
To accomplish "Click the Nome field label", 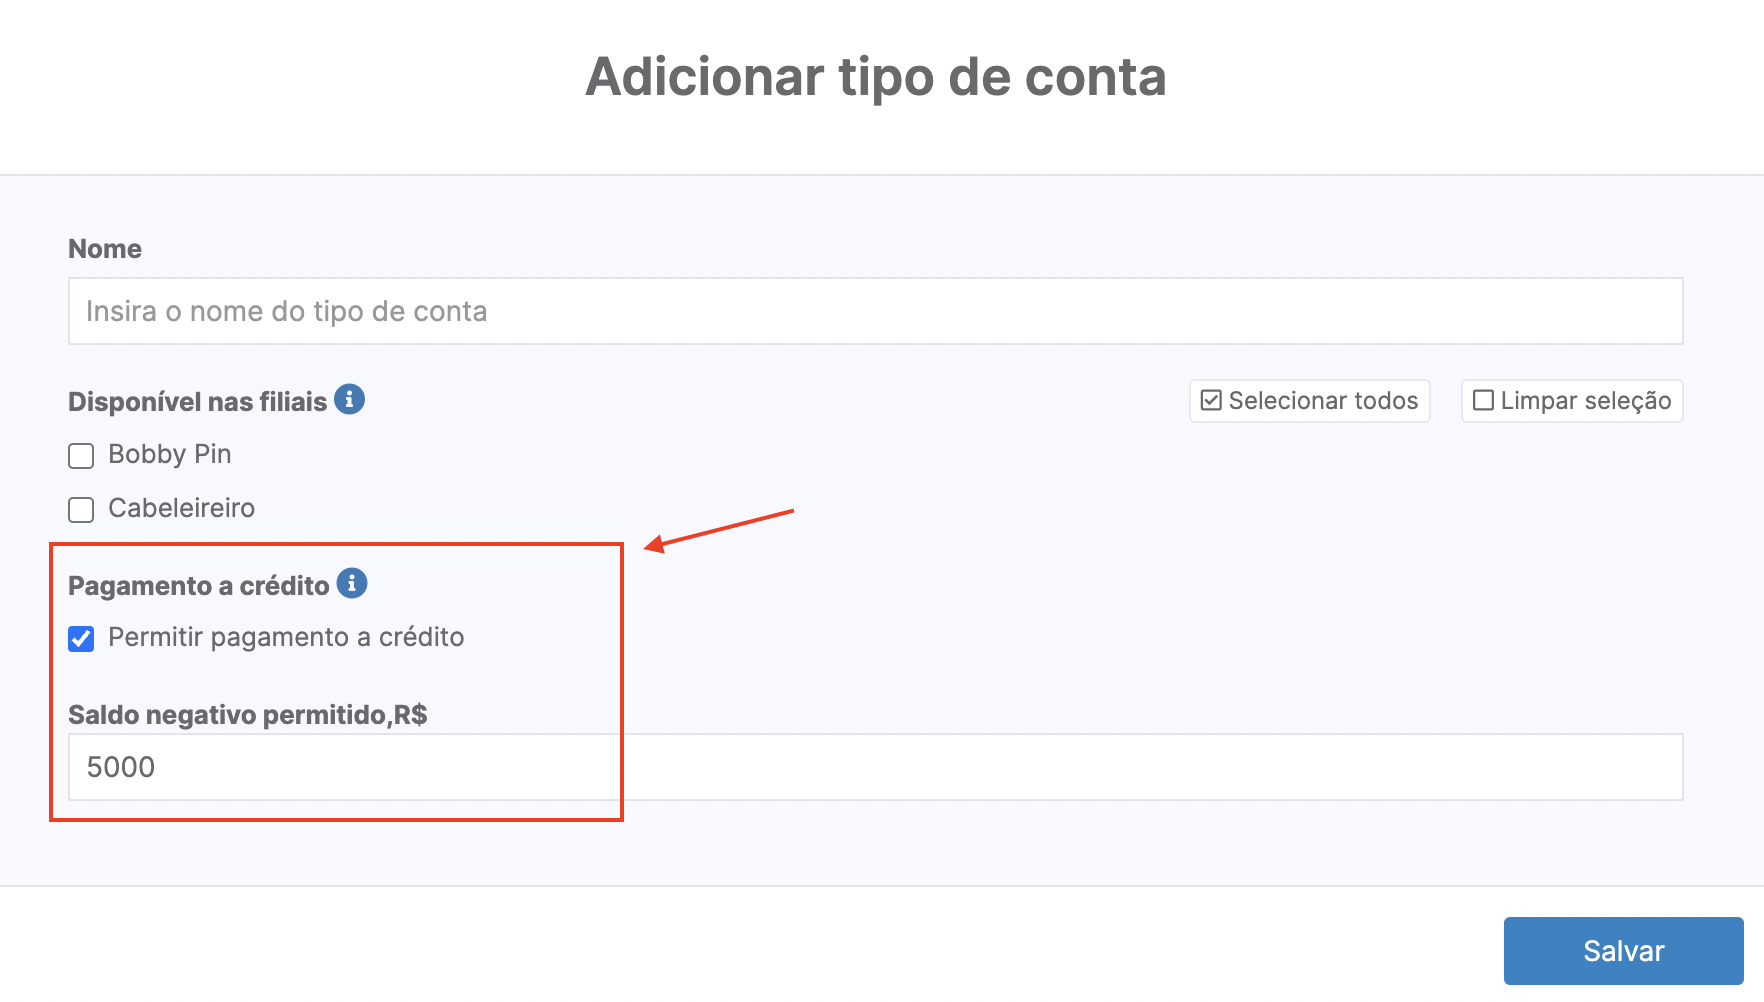I will point(105,249).
